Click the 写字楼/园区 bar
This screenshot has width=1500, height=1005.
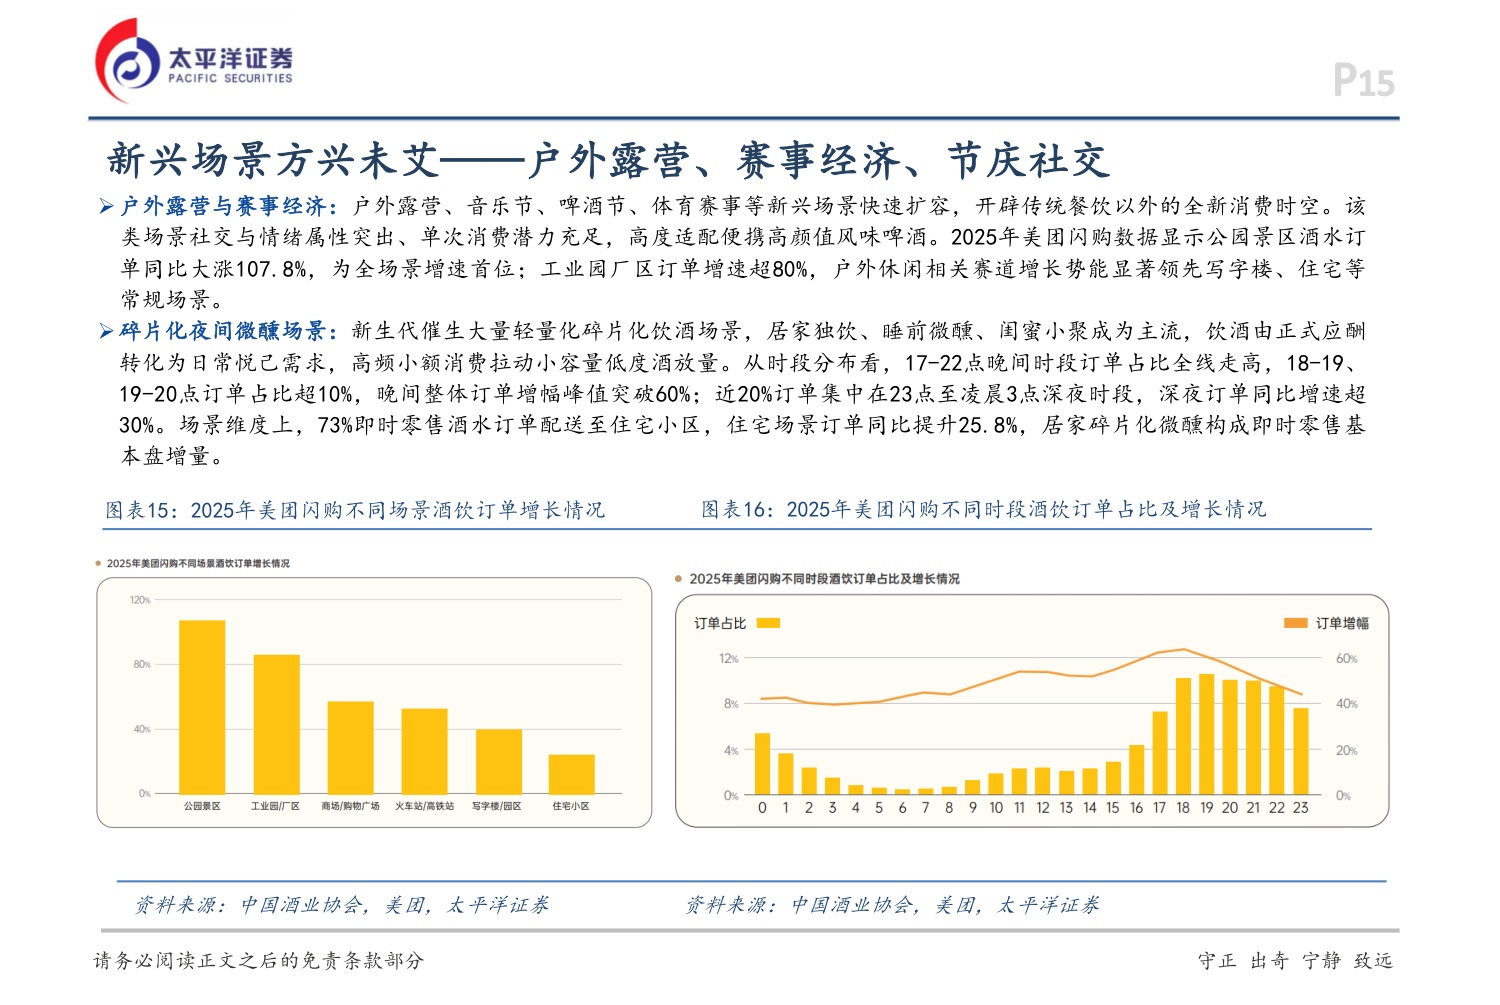[x=499, y=762]
